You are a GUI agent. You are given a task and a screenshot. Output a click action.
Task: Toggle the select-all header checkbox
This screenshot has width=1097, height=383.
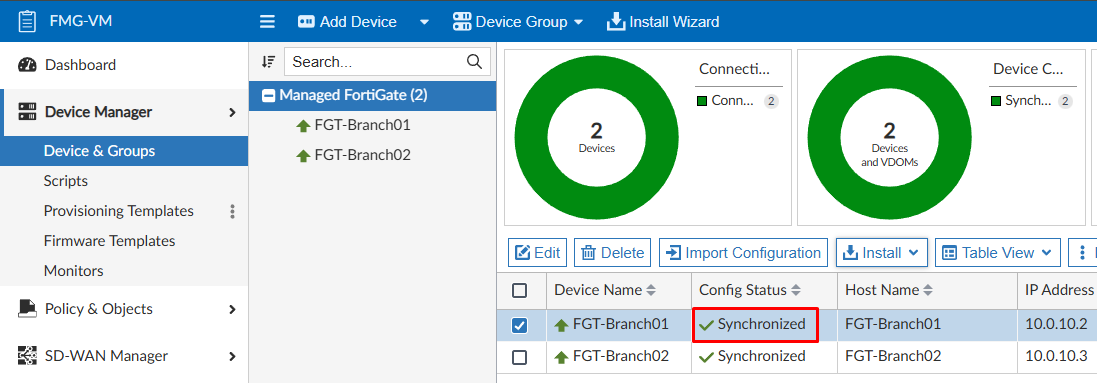520,291
